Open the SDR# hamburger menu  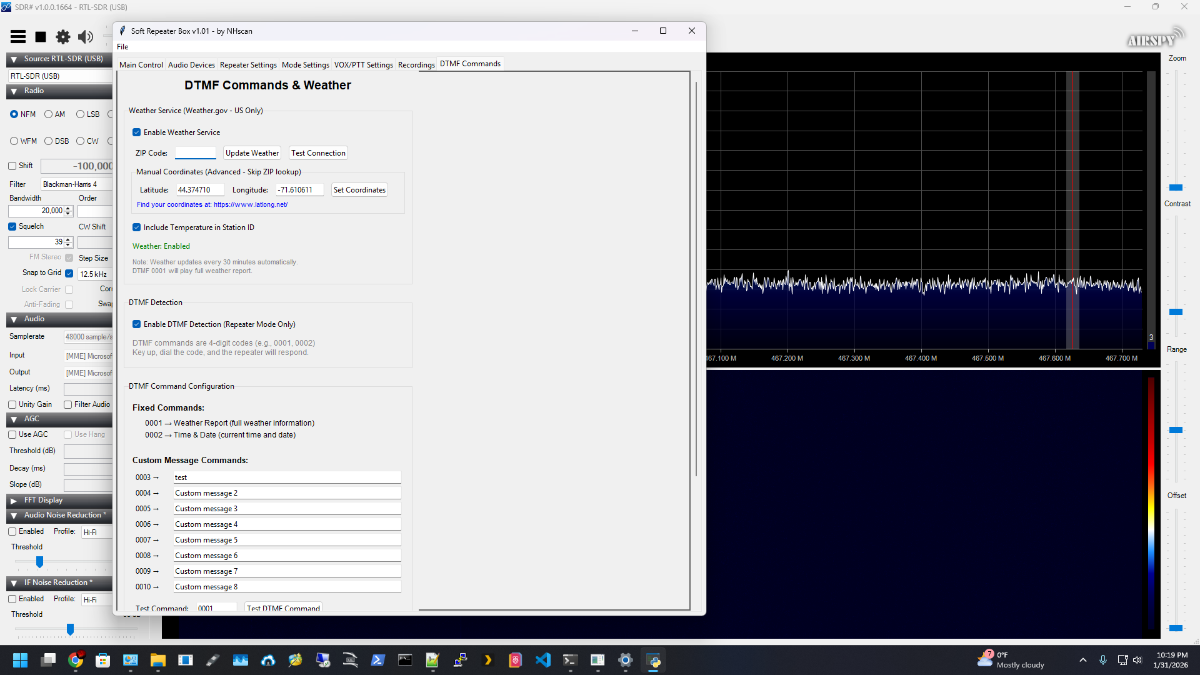(18, 37)
